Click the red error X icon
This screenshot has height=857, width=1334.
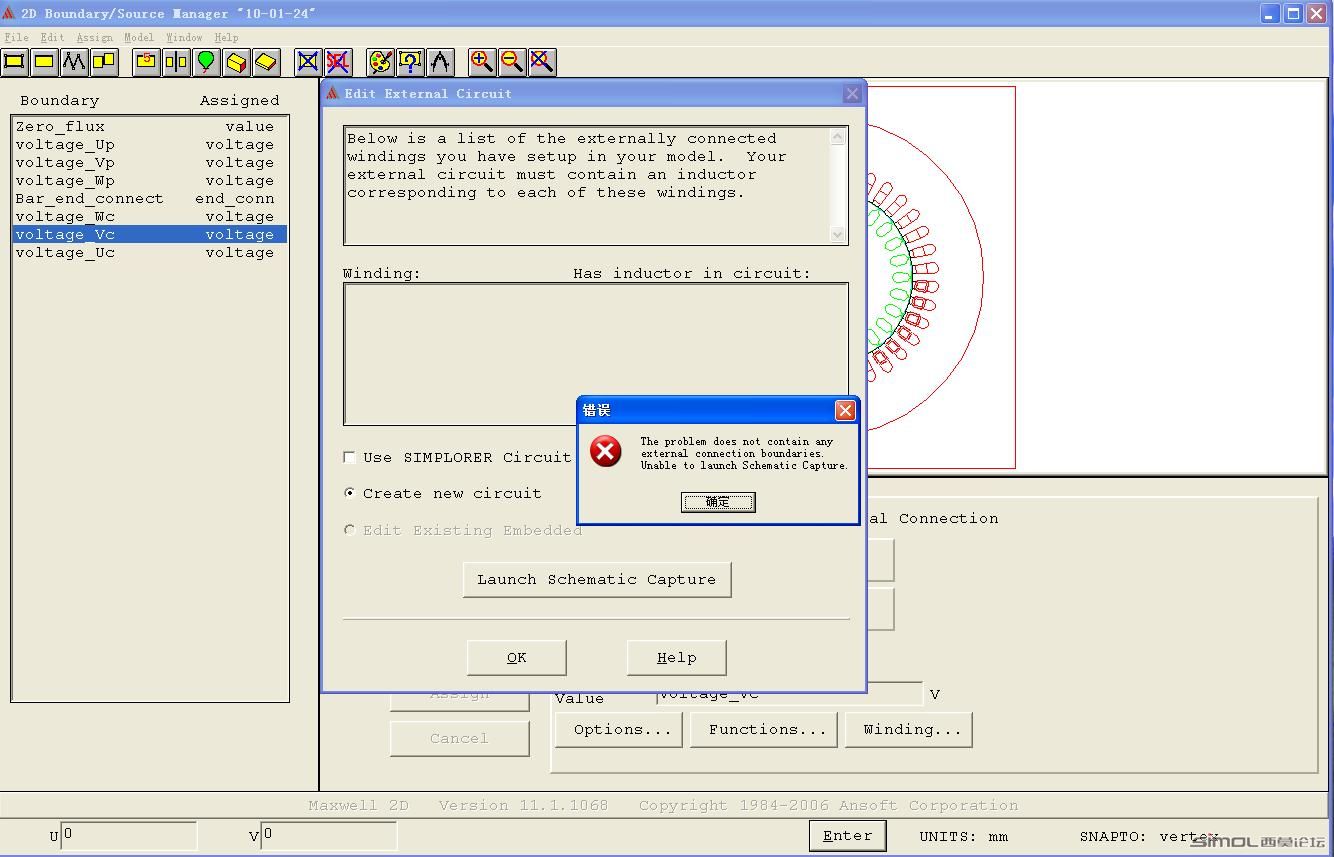click(x=605, y=451)
